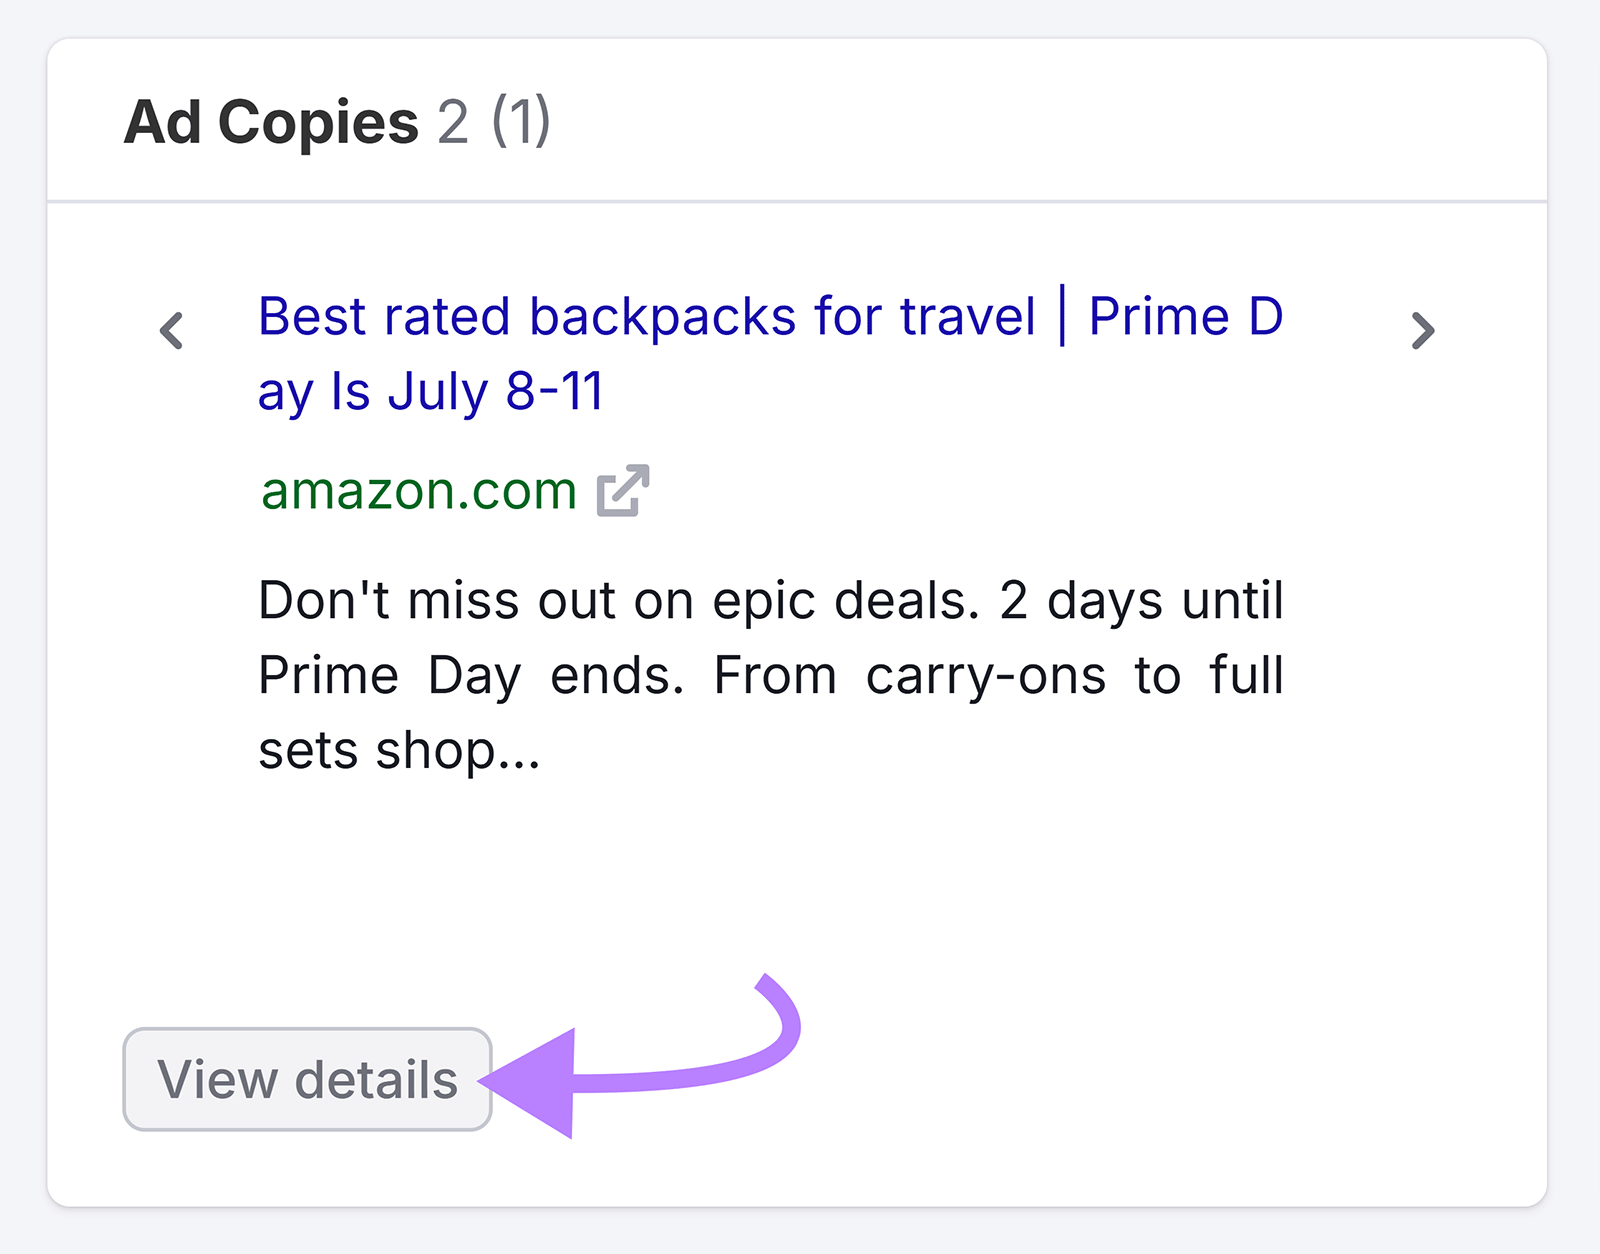The width and height of the screenshot is (1600, 1254).
Task: Open the Ad Copies section header
Action: pos(273,121)
